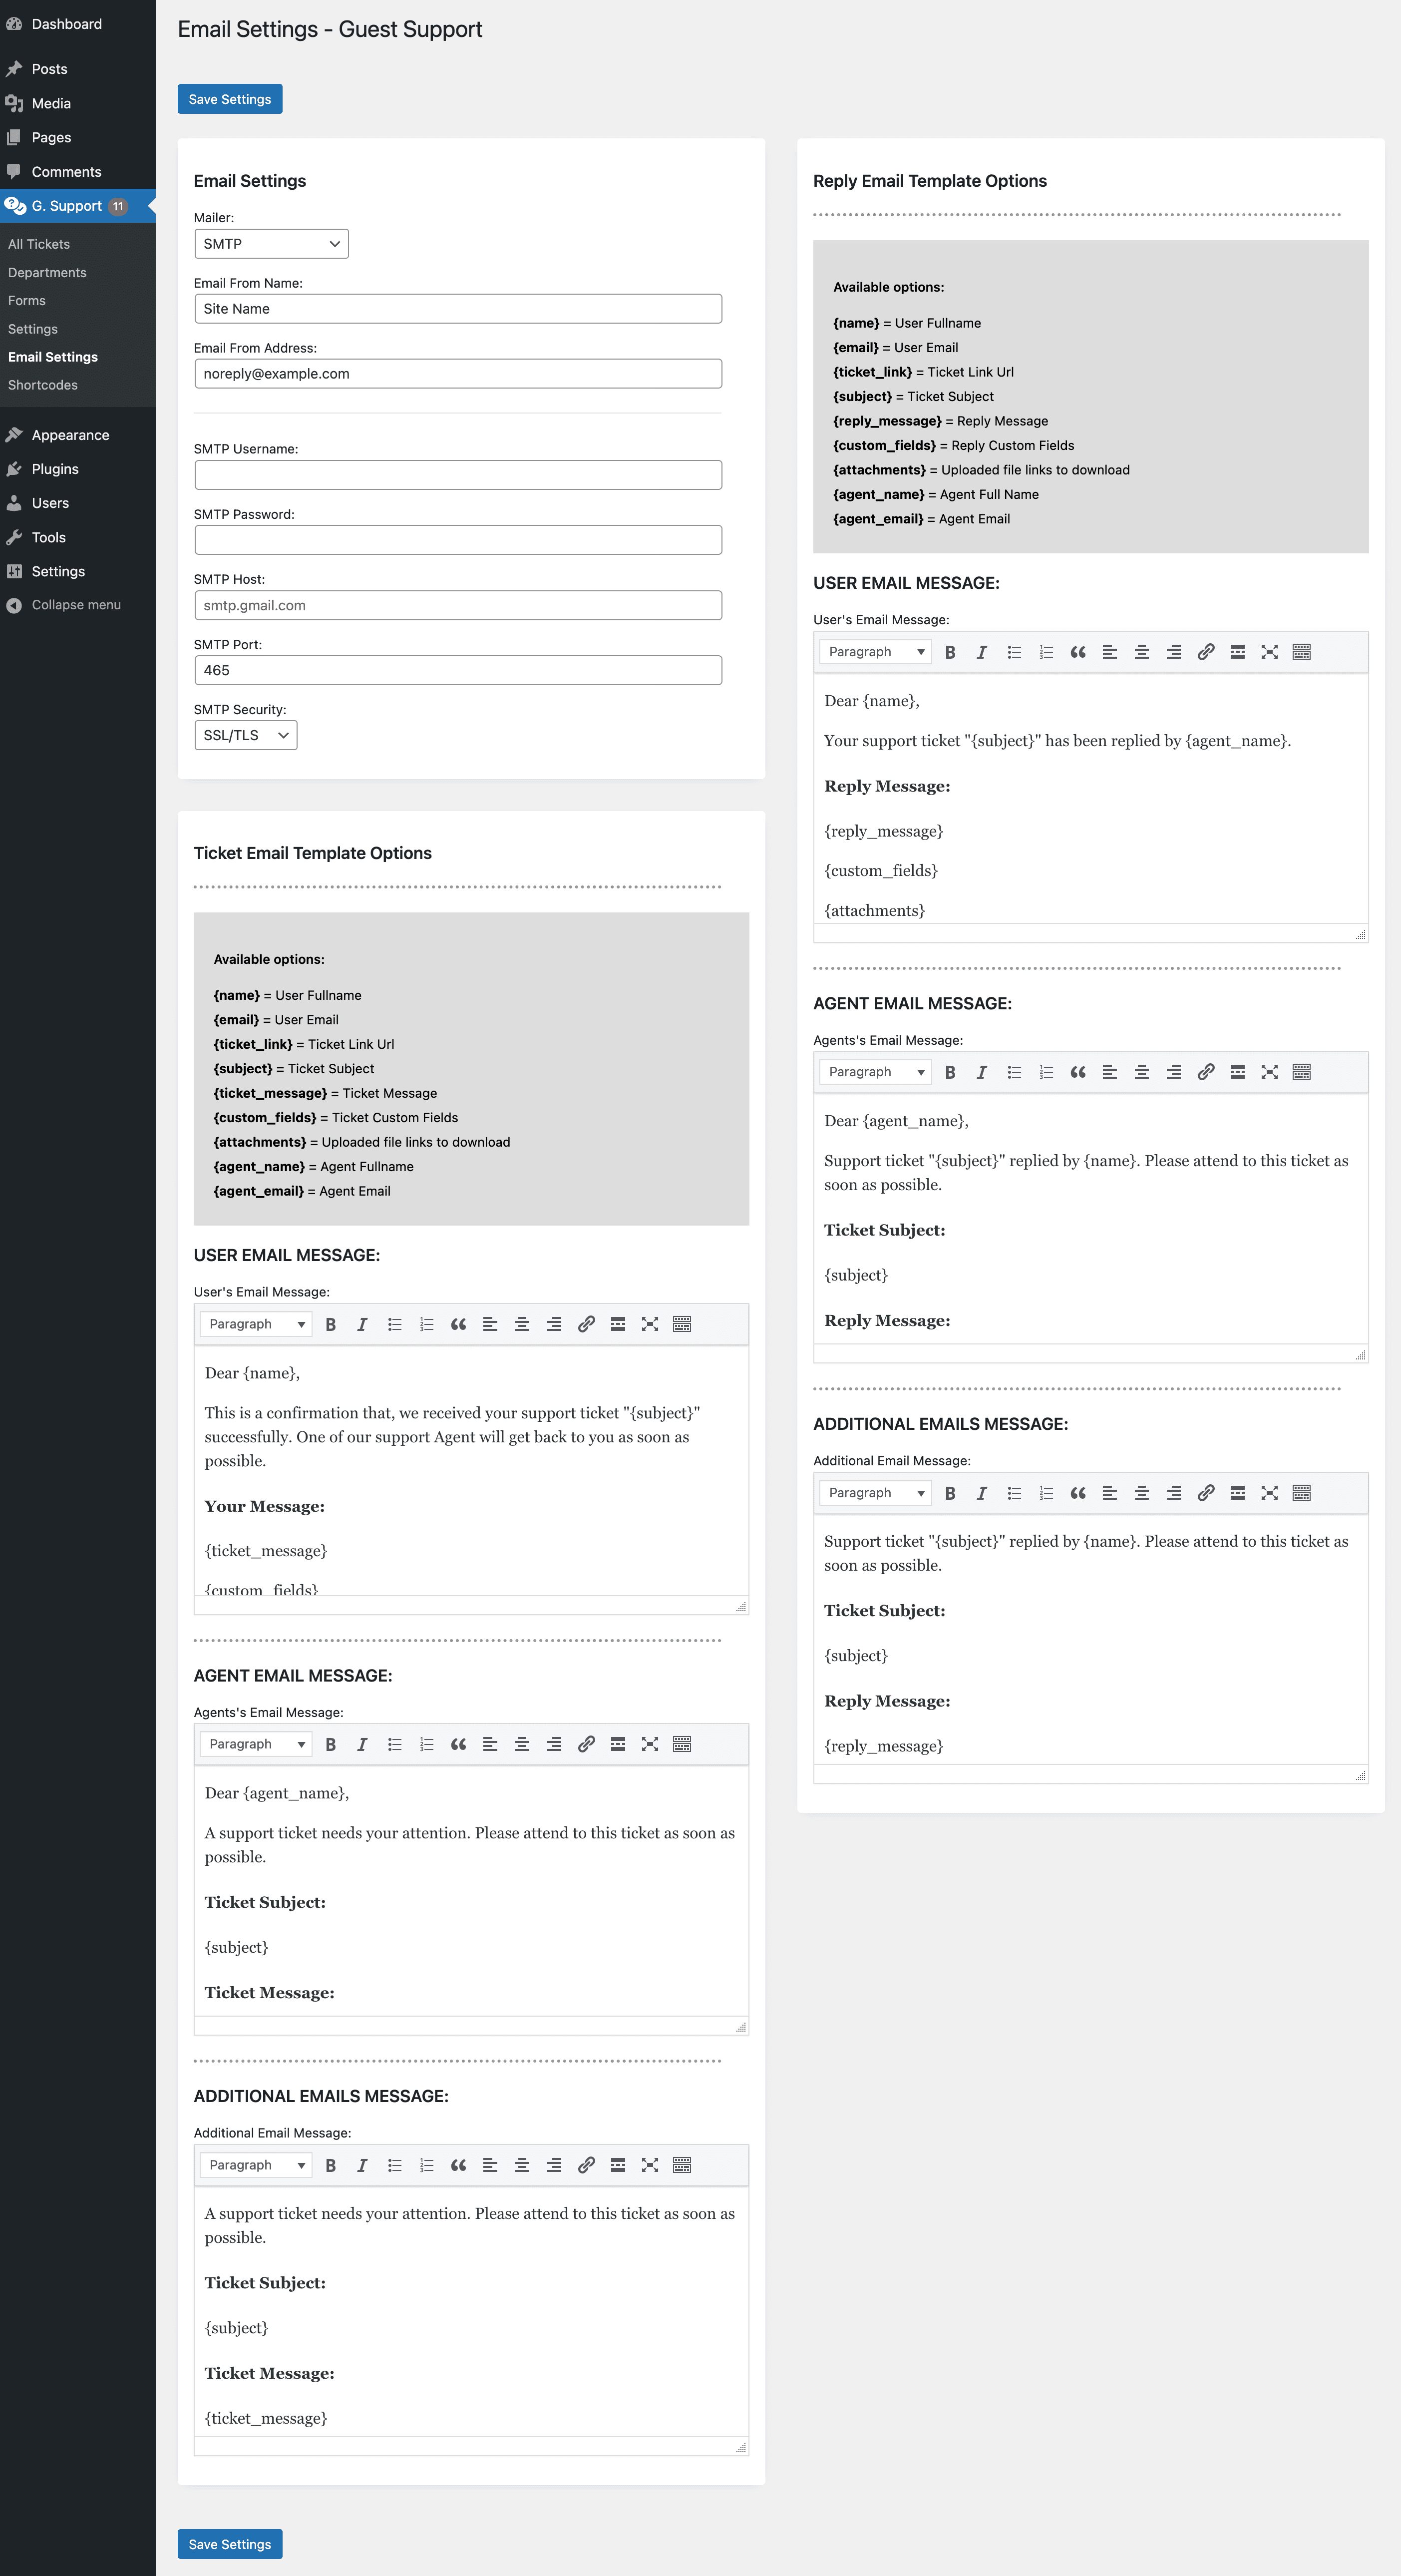Click Bold in Reply User's Email Message toolbar

950,652
